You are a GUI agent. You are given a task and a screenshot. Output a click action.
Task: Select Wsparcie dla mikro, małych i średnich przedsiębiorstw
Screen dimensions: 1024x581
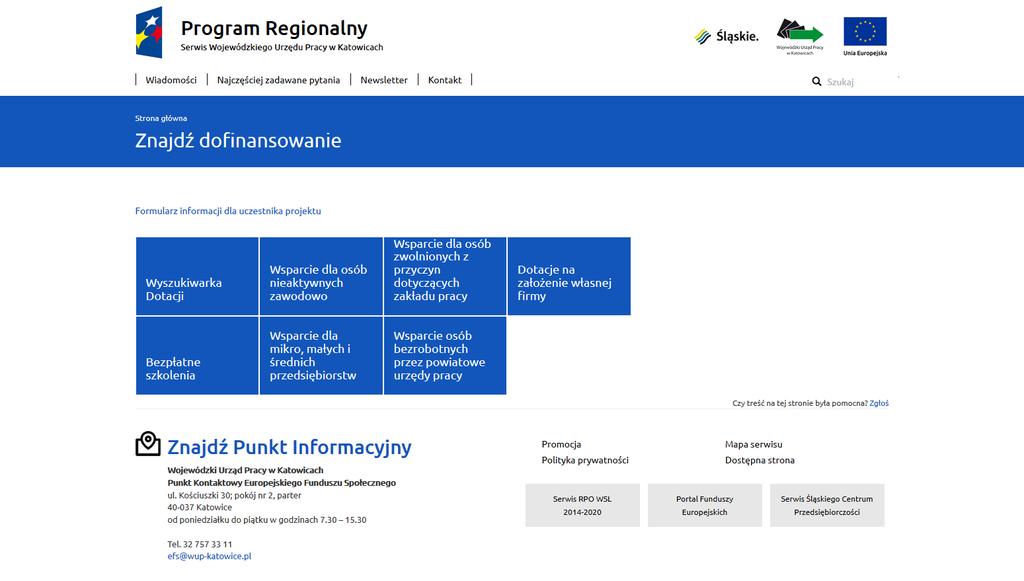pos(321,356)
